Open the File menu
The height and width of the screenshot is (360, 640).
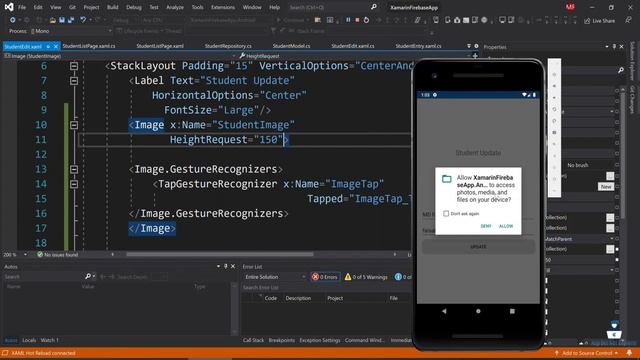click(22, 7)
